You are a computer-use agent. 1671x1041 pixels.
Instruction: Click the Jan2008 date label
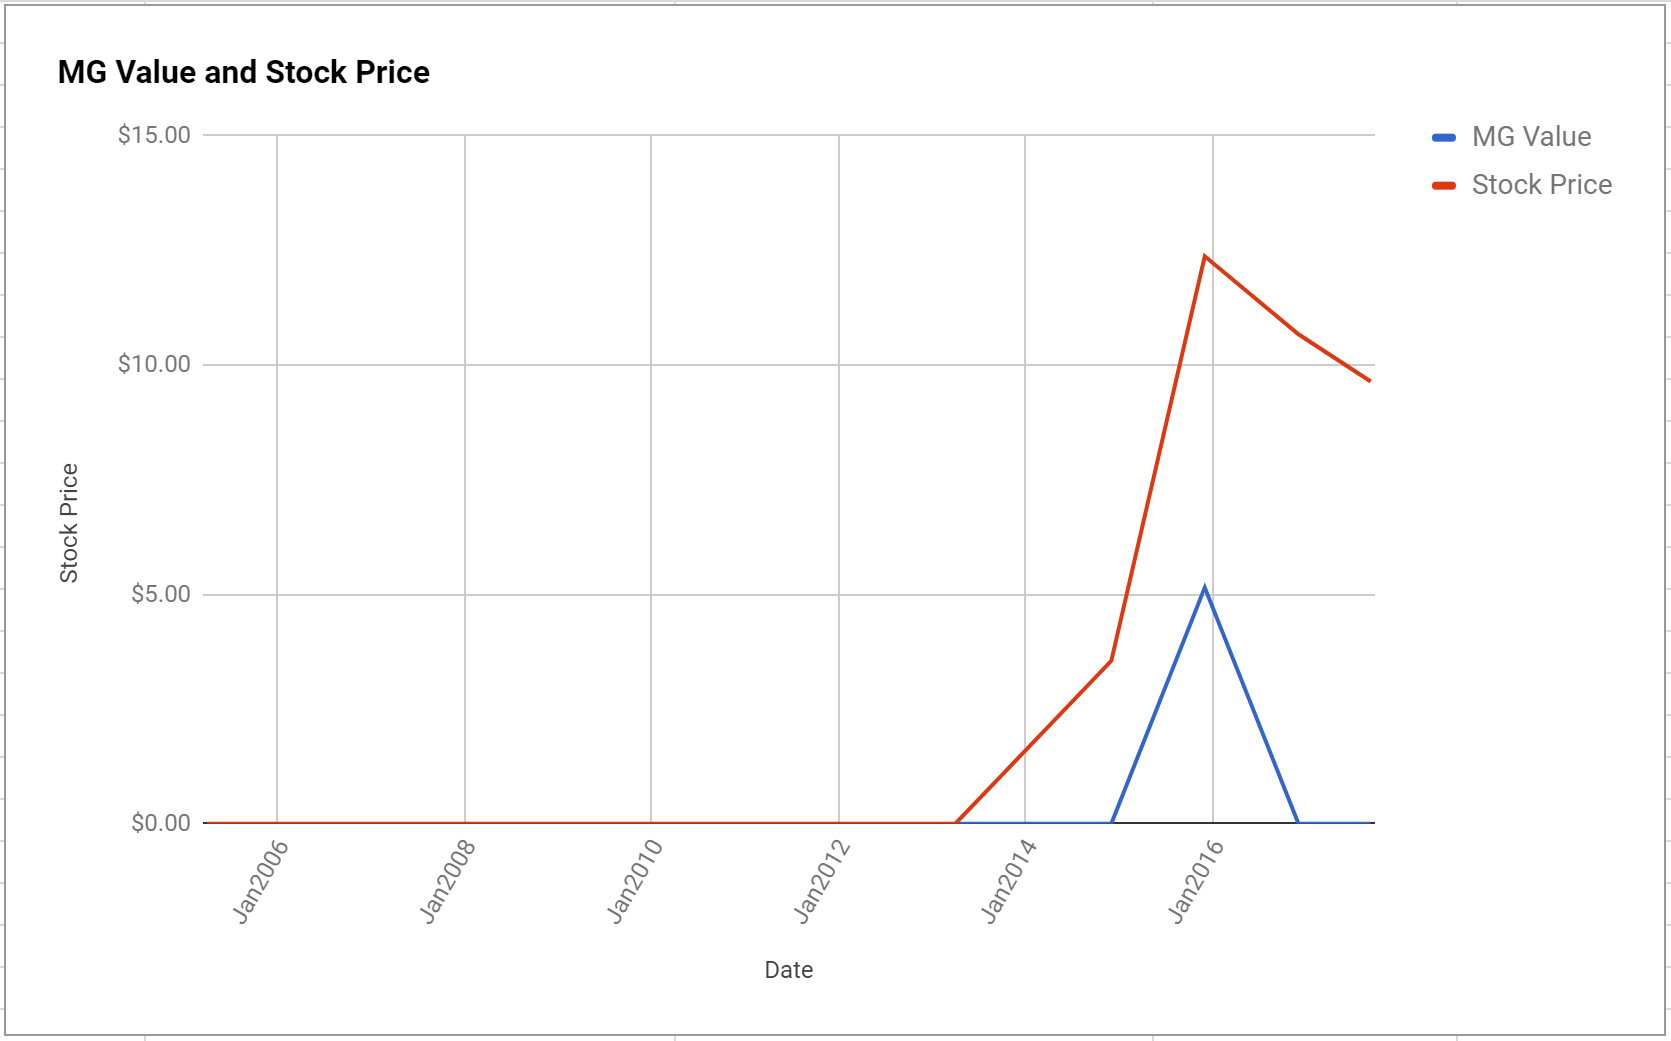point(447,881)
